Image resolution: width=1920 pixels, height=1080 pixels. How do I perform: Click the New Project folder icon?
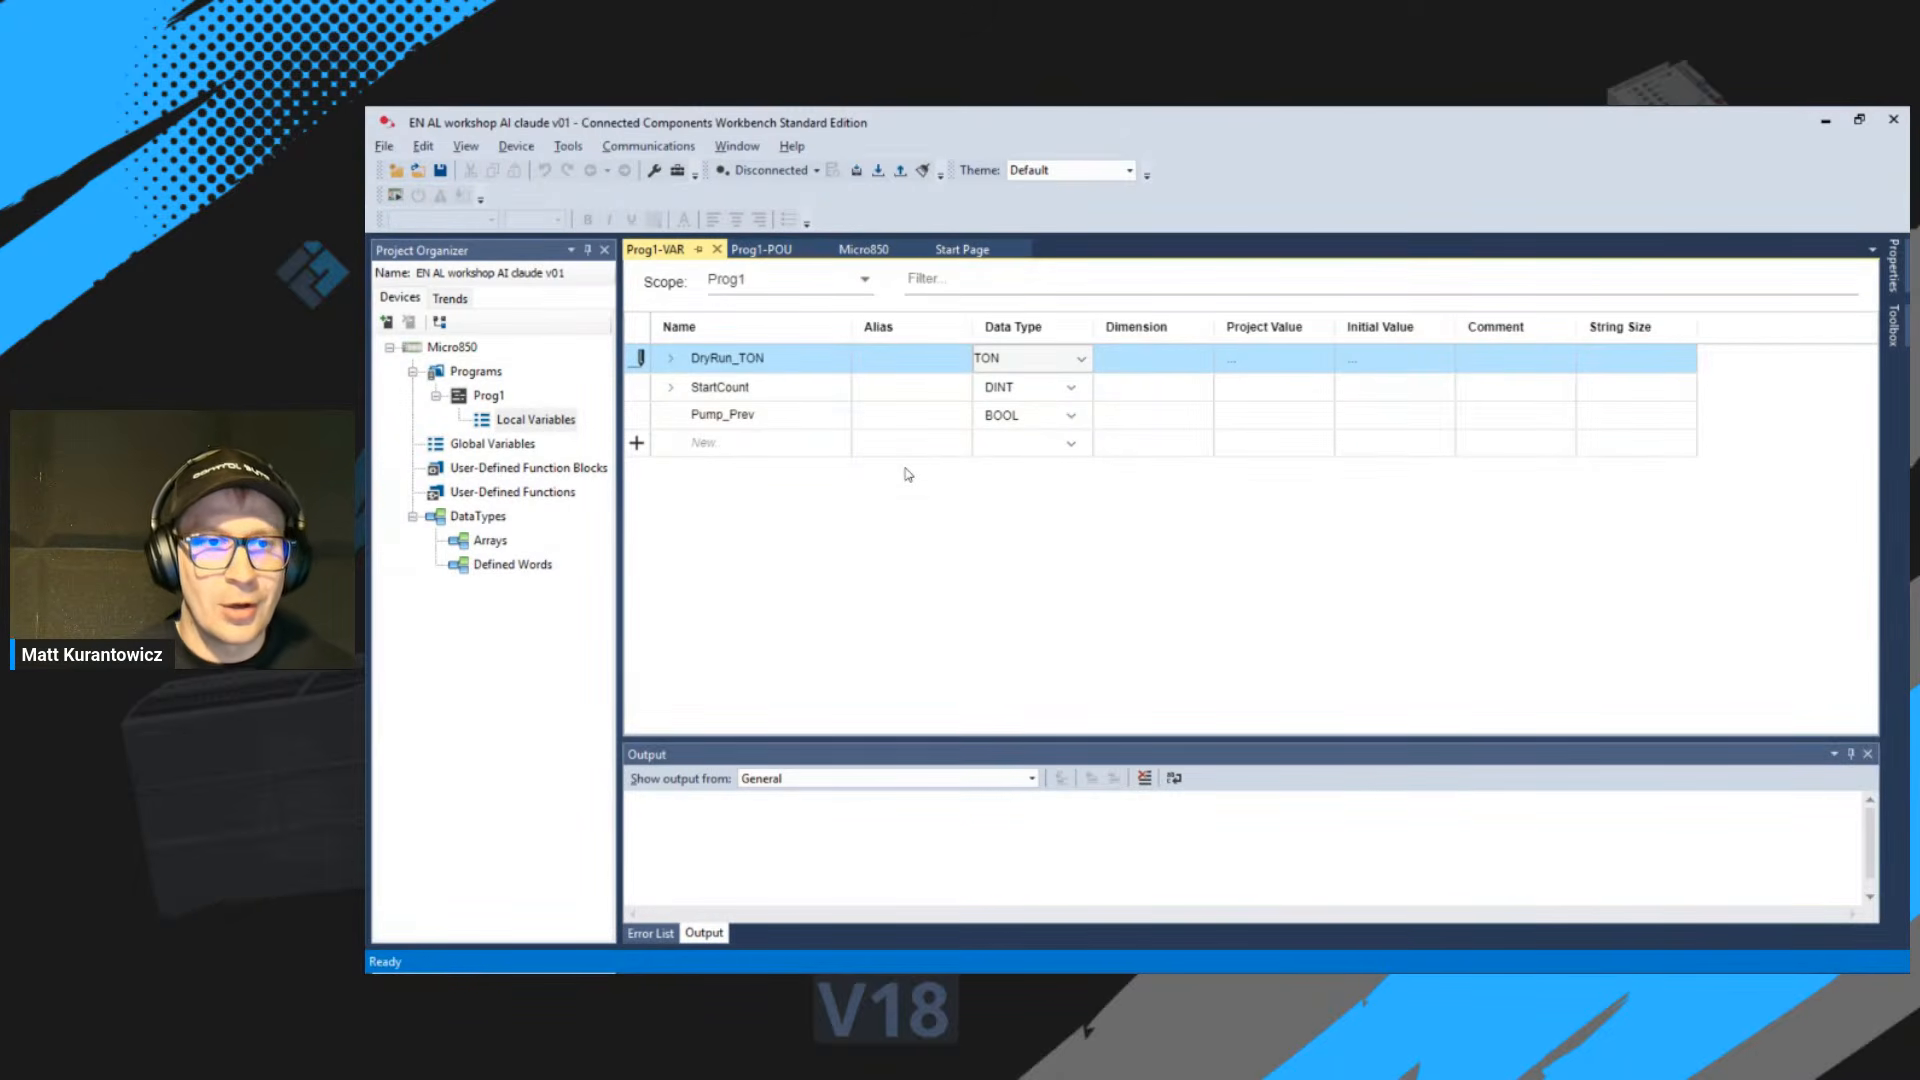coord(396,171)
